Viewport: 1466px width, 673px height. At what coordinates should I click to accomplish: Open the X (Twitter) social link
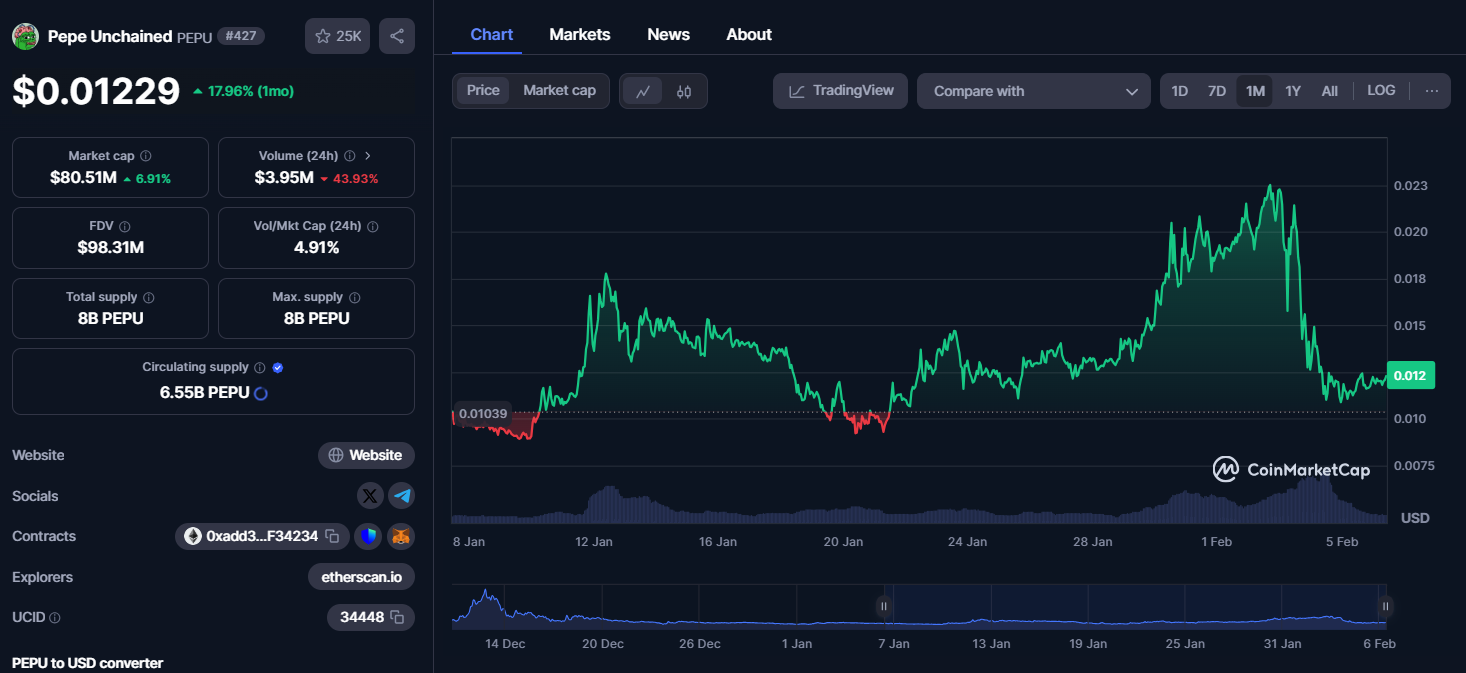click(370, 495)
